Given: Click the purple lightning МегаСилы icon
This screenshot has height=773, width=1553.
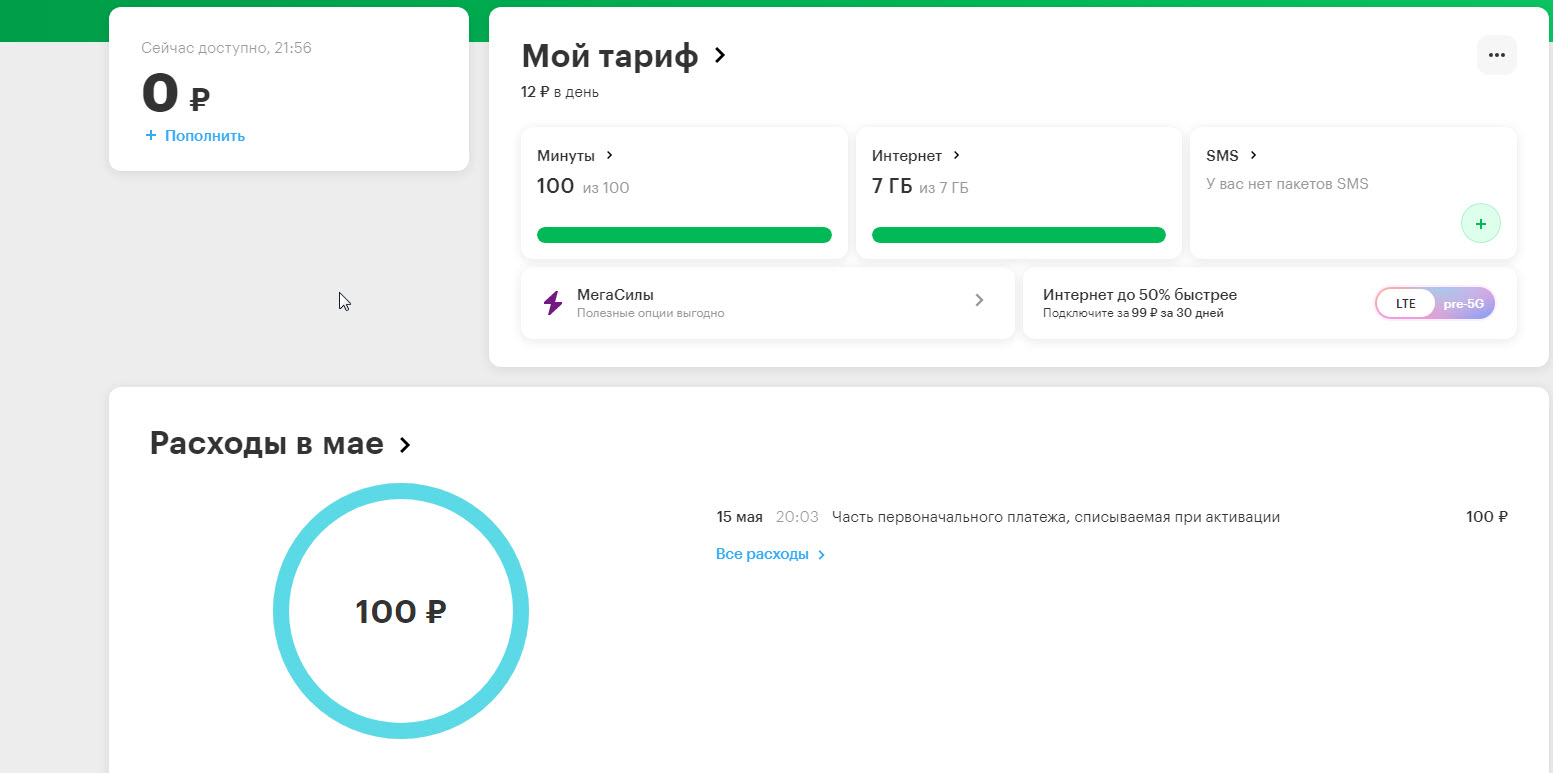Looking at the screenshot, I should (x=553, y=303).
